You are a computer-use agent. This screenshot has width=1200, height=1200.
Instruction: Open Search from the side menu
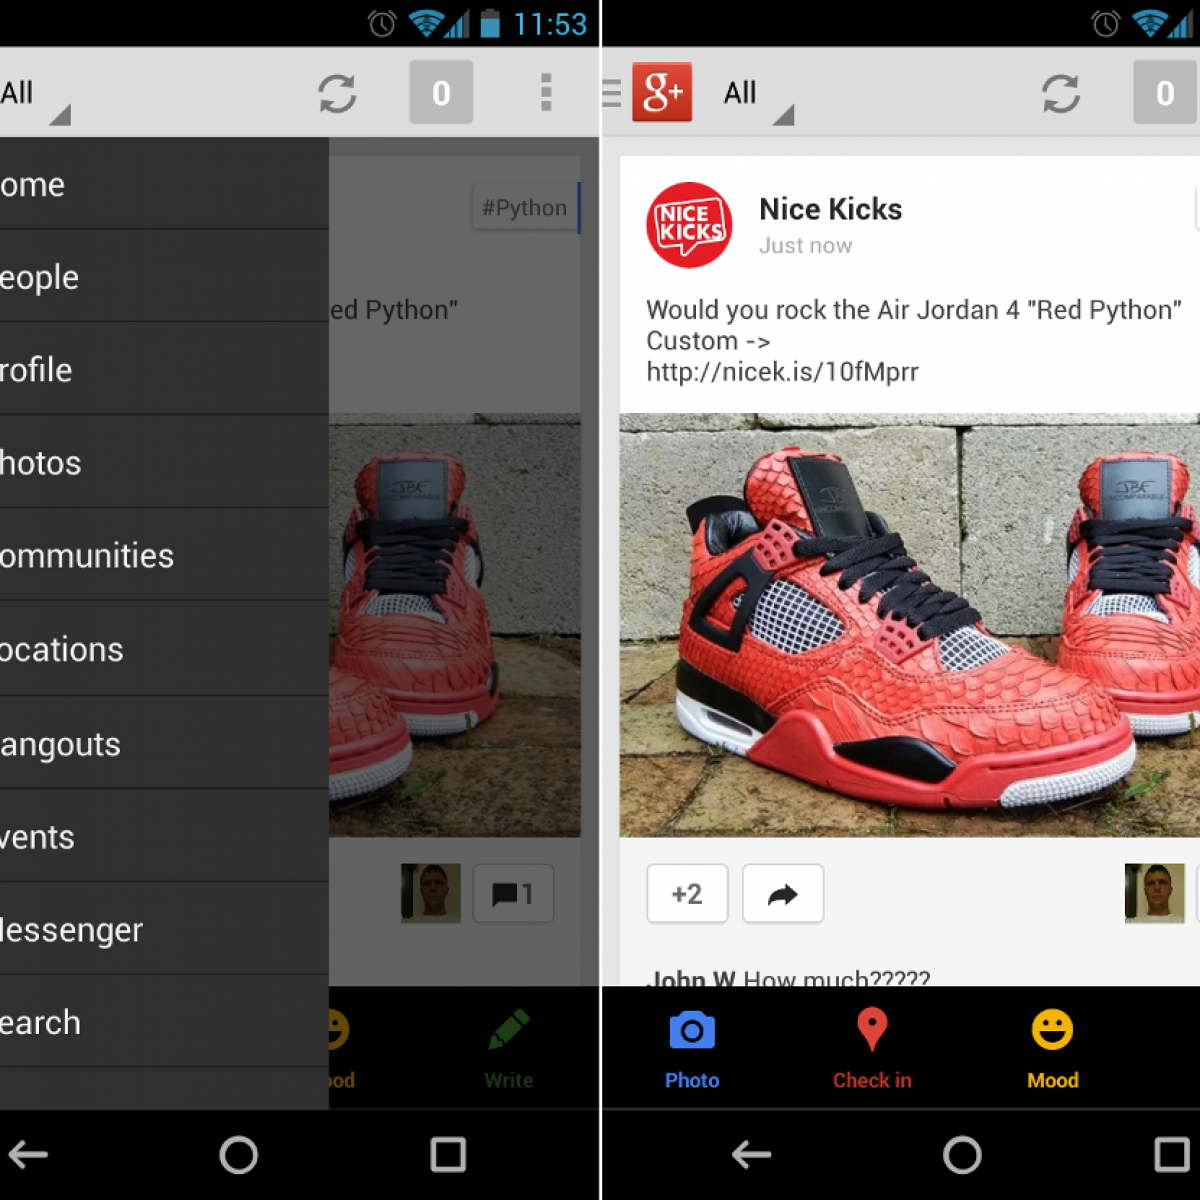click(42, 1022)
